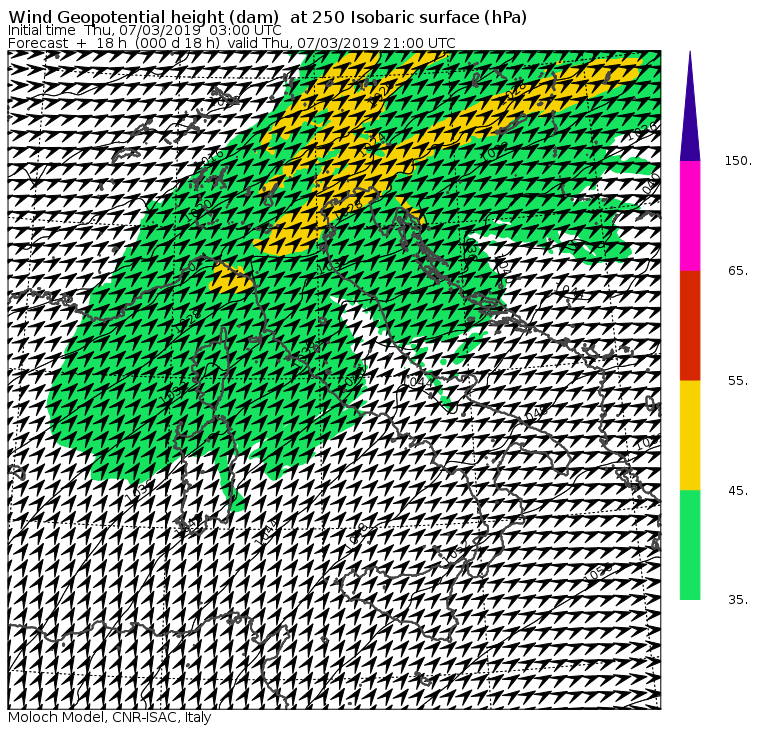Click the yellow 45–55 legend swatch
Screen dimensions: 760x731
pos(690,435)
